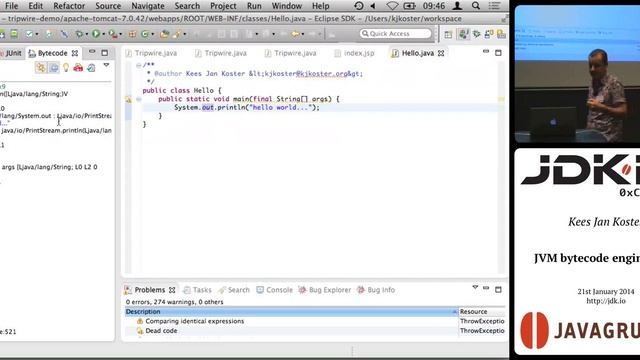640x360 pixels.
Task: Open the macOS notification center icon
Action: pyautogui.click(x=494, y=6)
